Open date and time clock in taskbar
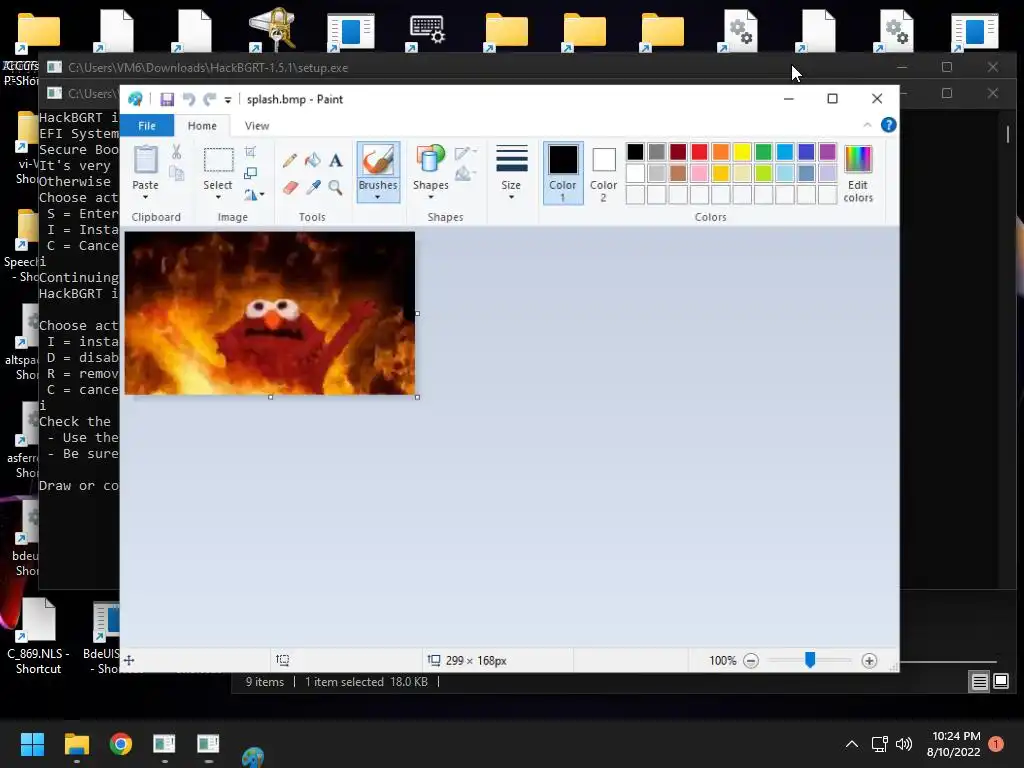The height and width of the screenshot is (768, 1024). tap(953, 744)
